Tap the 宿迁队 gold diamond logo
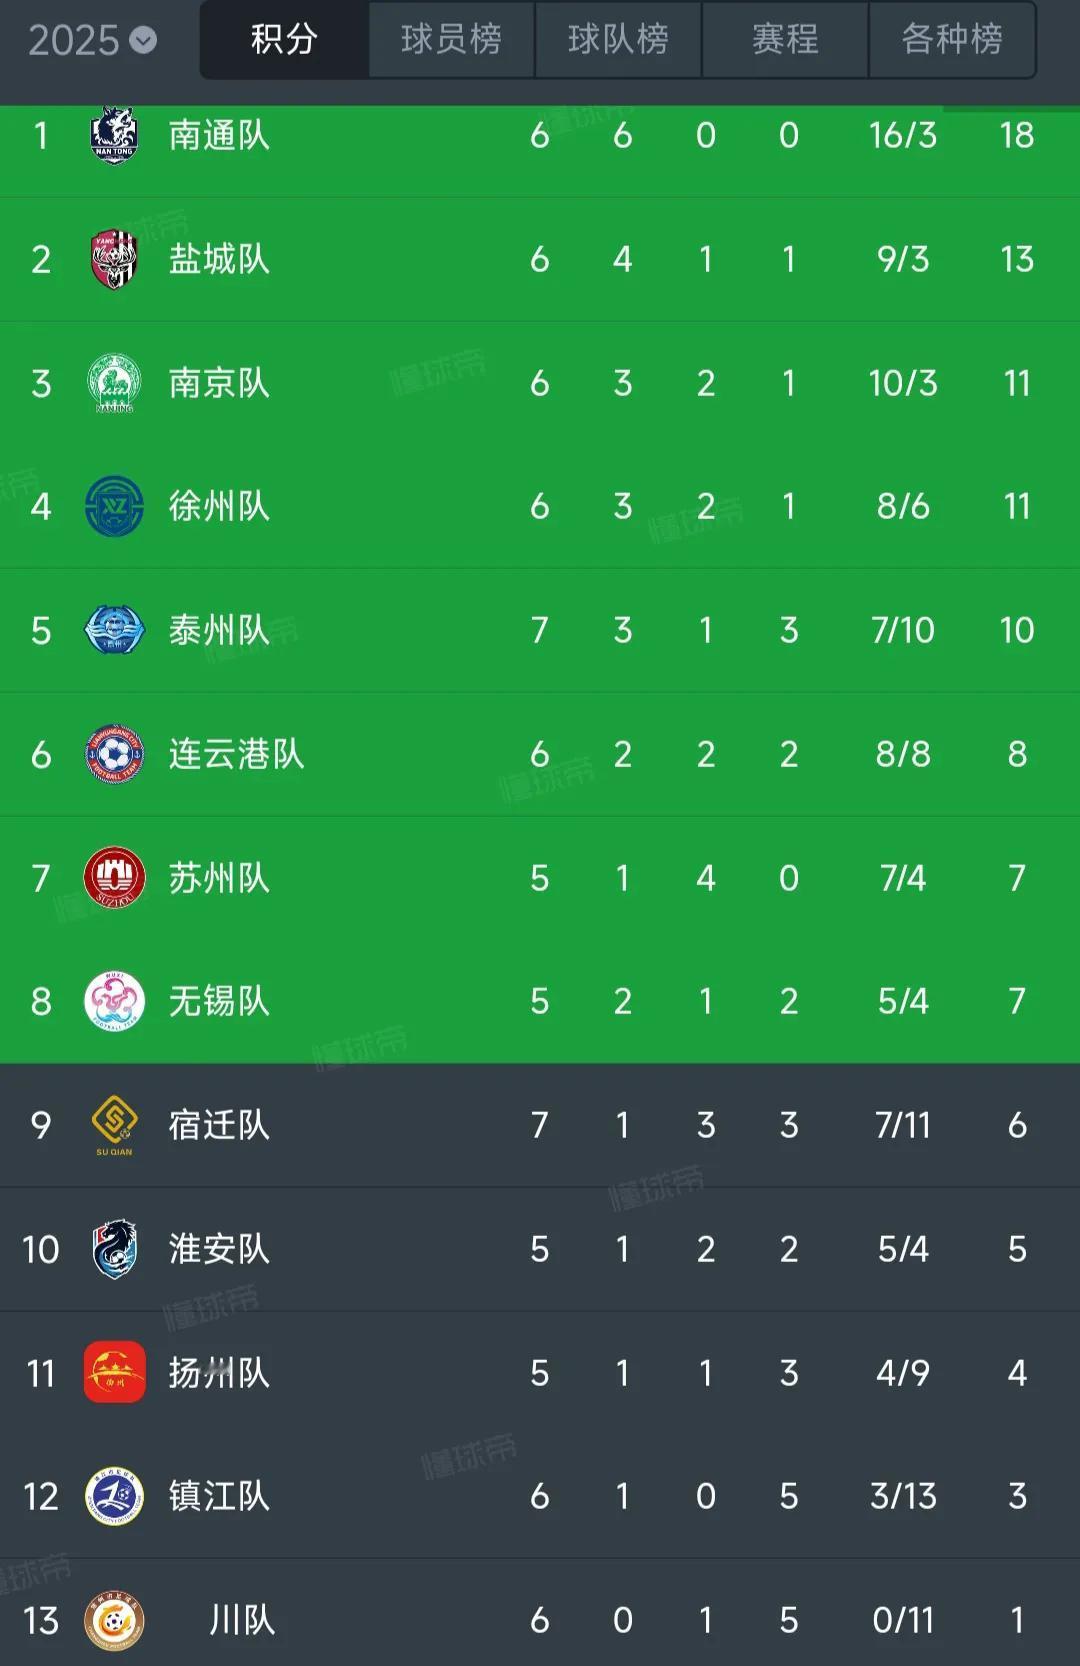The width and height of the screenshot is (1080, 1666). pos(114,1125)
